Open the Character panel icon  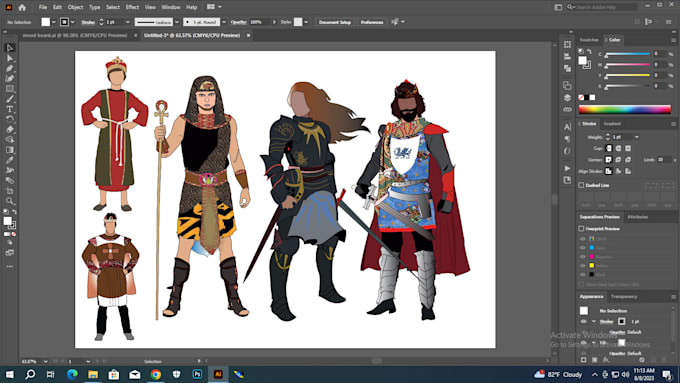[x=567, y=127]
